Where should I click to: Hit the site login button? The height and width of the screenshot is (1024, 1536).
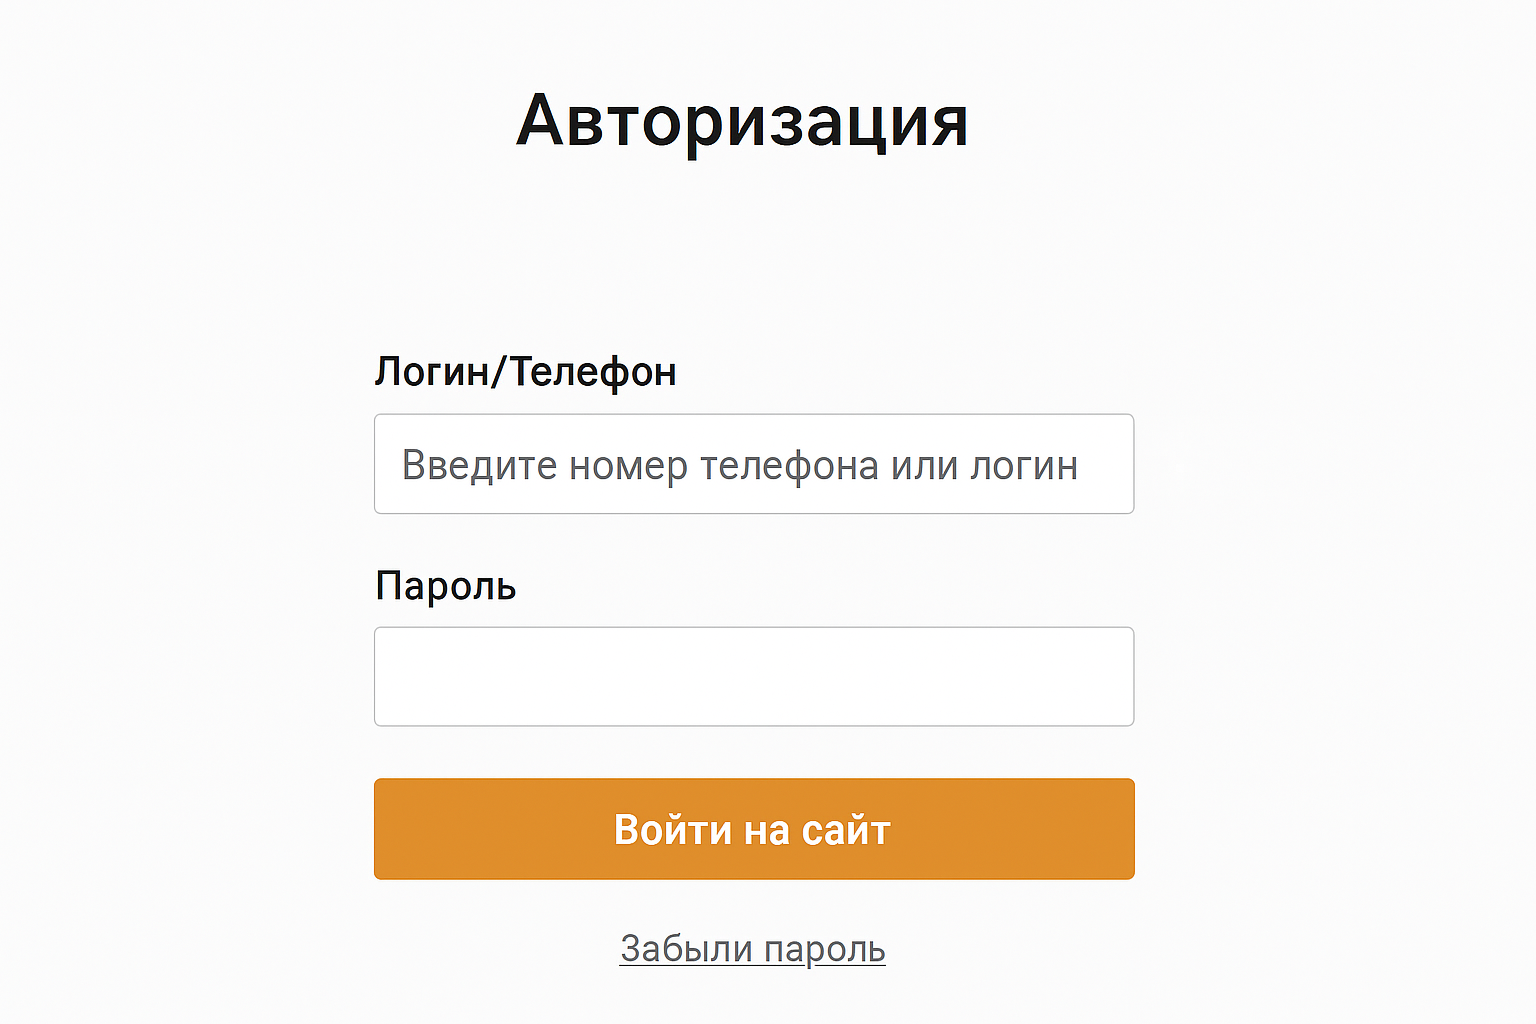(x=754, y=829)
